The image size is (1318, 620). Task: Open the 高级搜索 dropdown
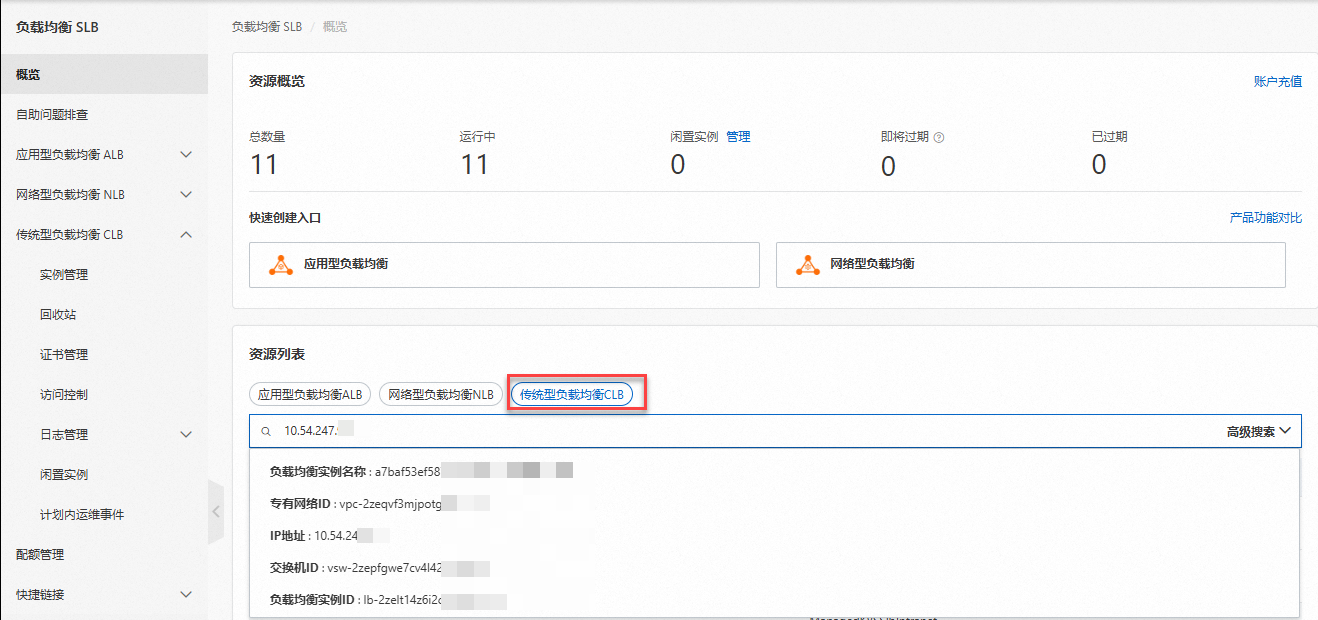pyautogui.click(x=1259, y=431)
